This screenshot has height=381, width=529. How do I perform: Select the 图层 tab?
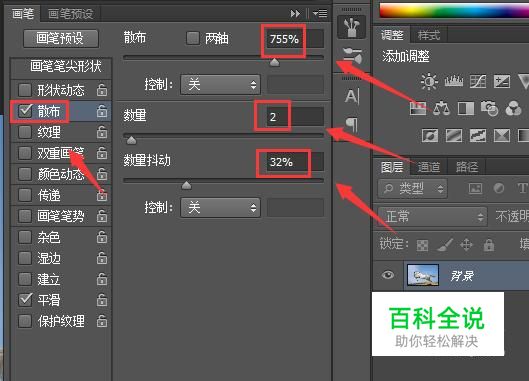click(392, 167)
